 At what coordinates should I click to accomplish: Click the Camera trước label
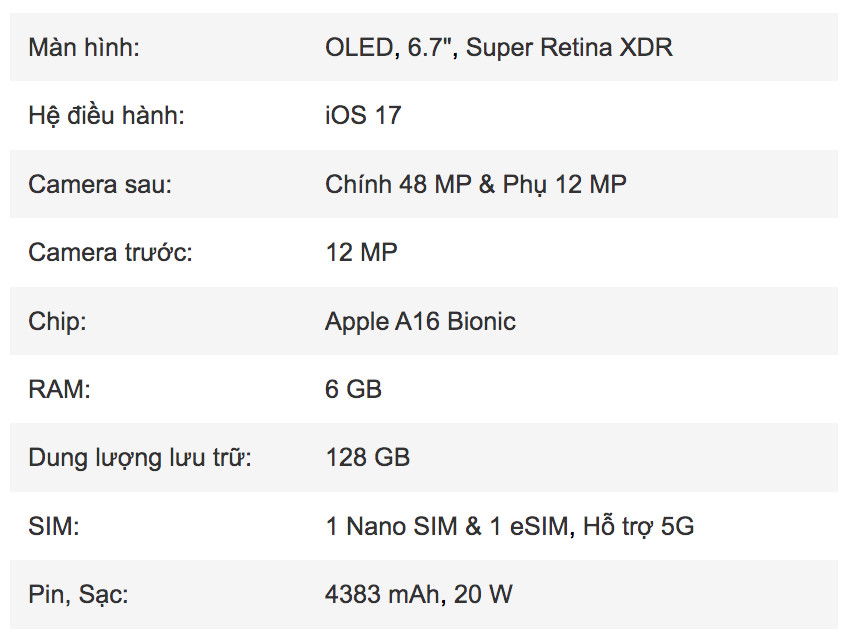point(110,253)
